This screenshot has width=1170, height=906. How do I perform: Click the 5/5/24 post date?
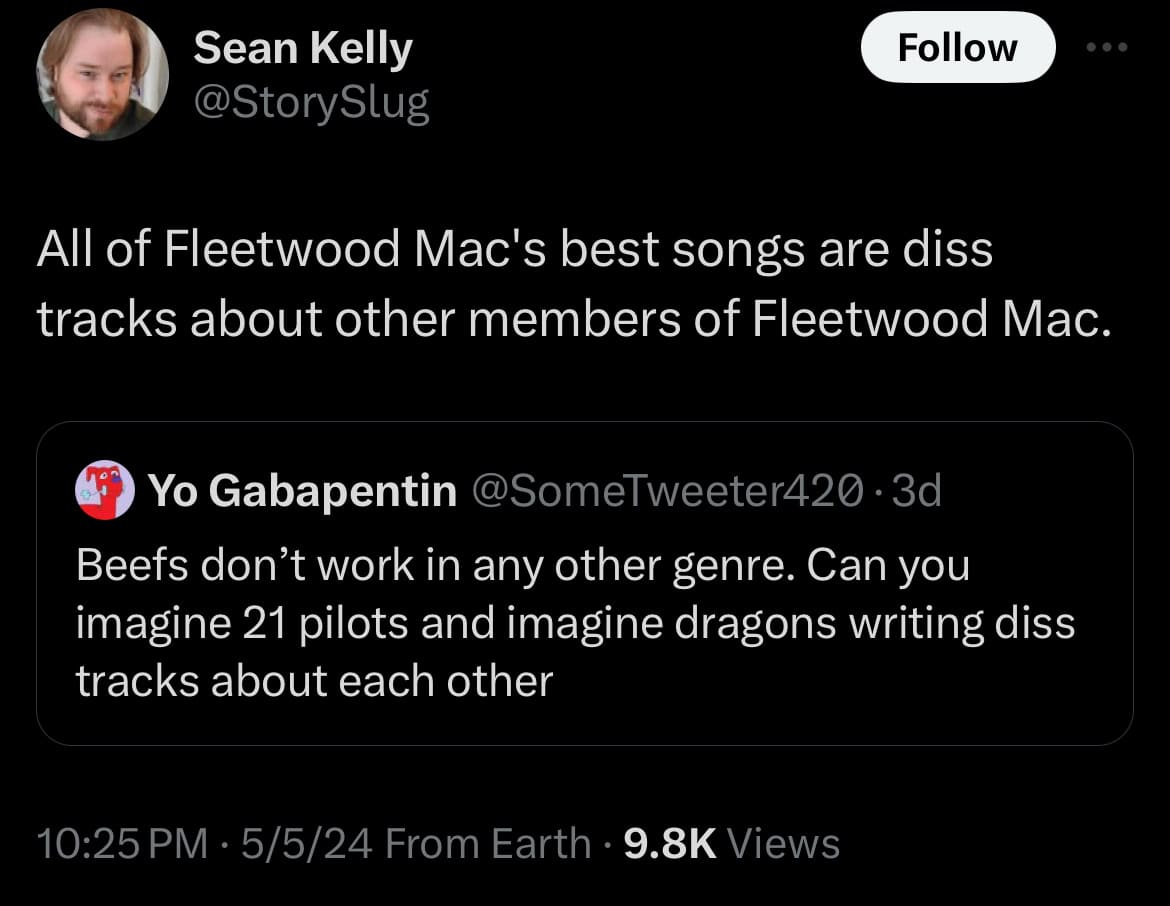pyautogui.click(x=307, y=843)
